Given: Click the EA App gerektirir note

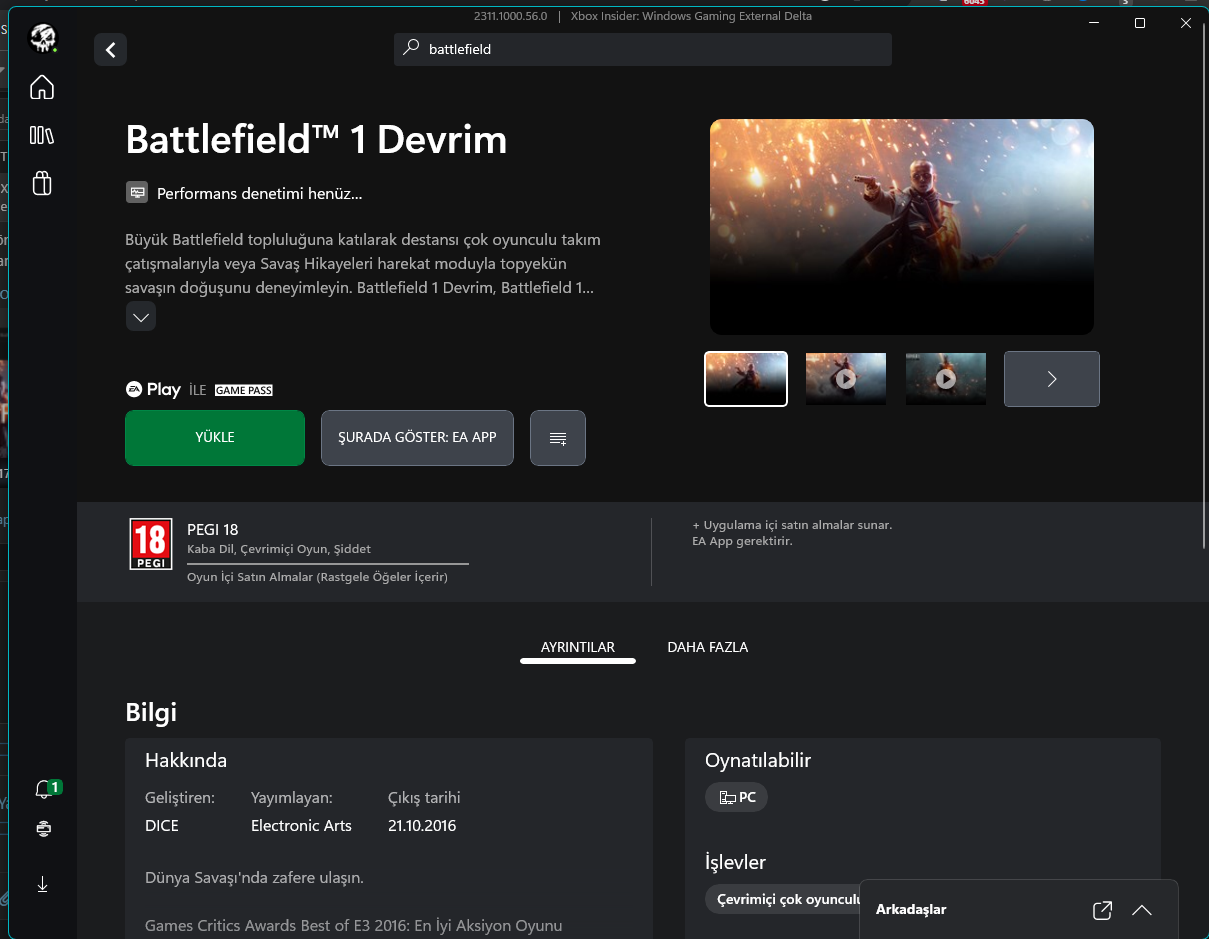Looking at the screenshot, I should click(x=742, y=541).
